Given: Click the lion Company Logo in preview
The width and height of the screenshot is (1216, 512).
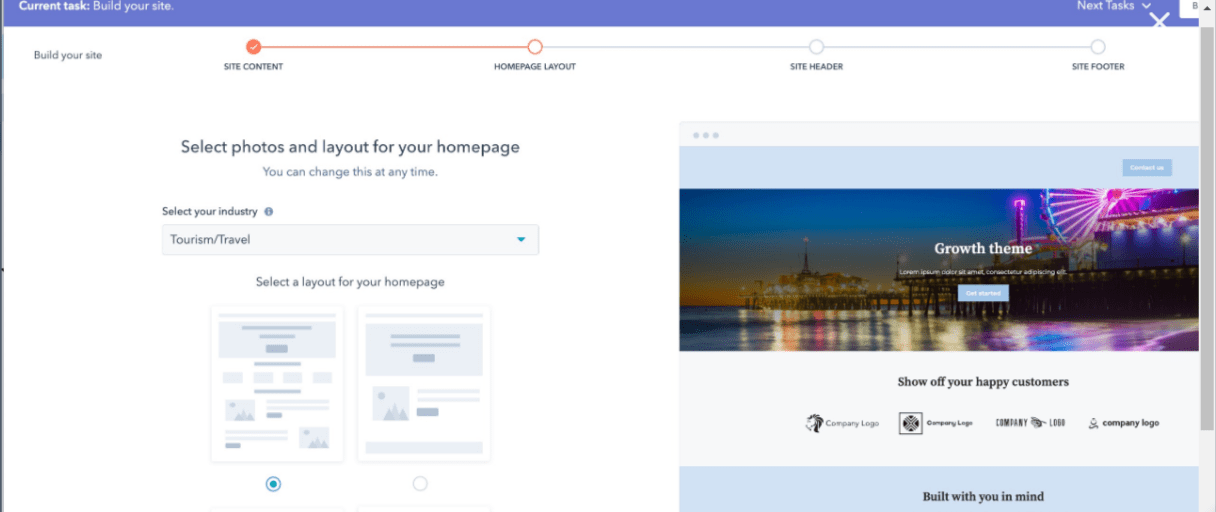Looking at the screenshot, I should tap(842, 424).
